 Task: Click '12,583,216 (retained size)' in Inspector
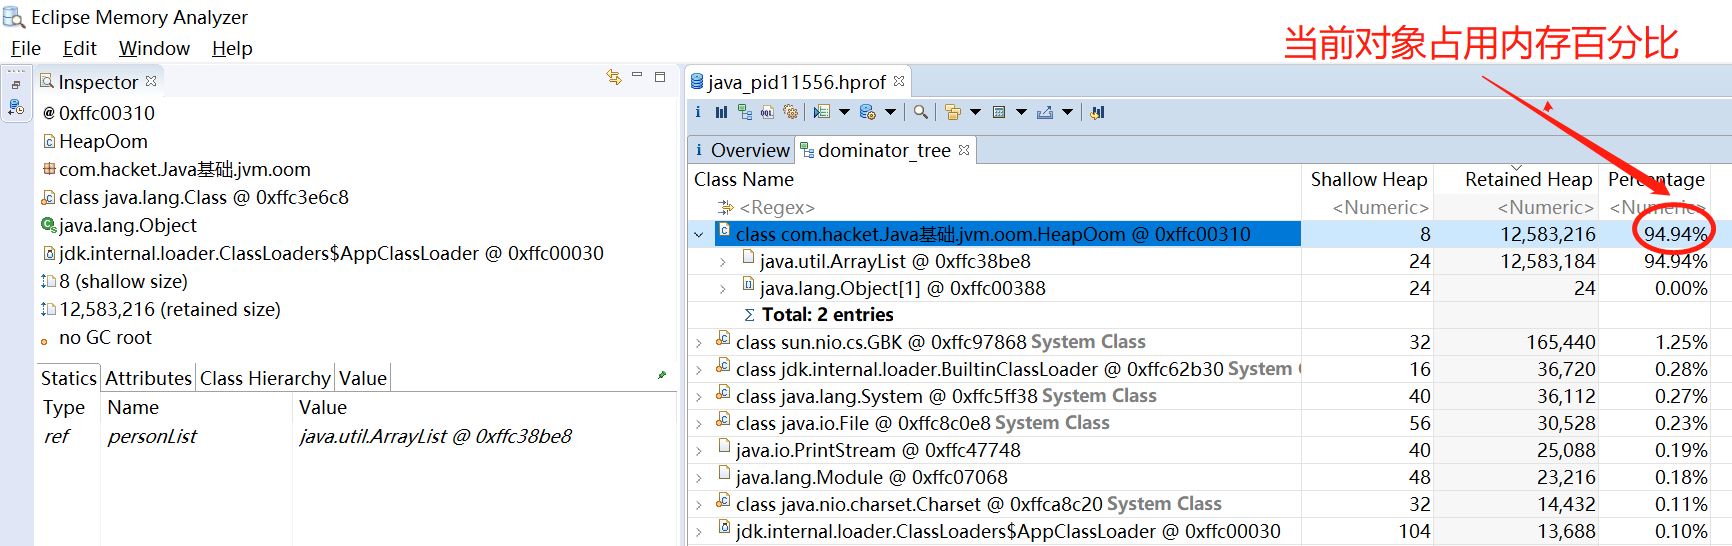point(170,310)
